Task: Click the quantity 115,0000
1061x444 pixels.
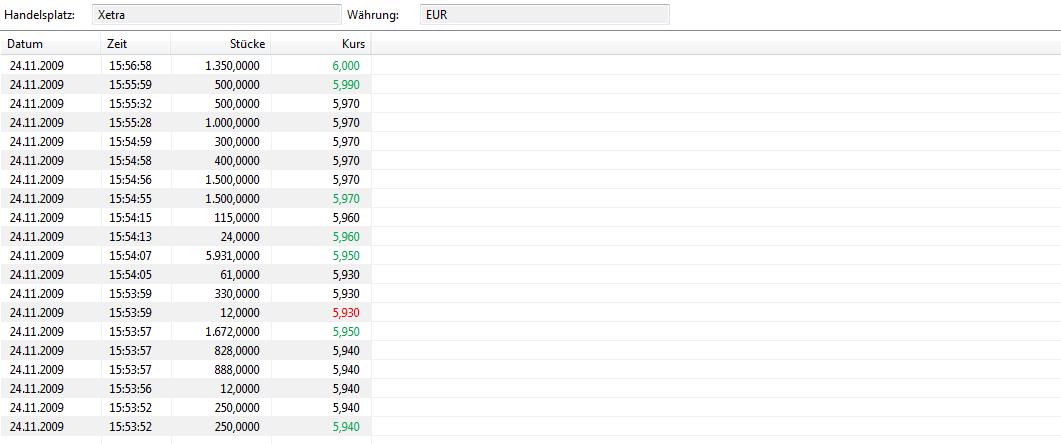Action: click(x=237, y=217)
